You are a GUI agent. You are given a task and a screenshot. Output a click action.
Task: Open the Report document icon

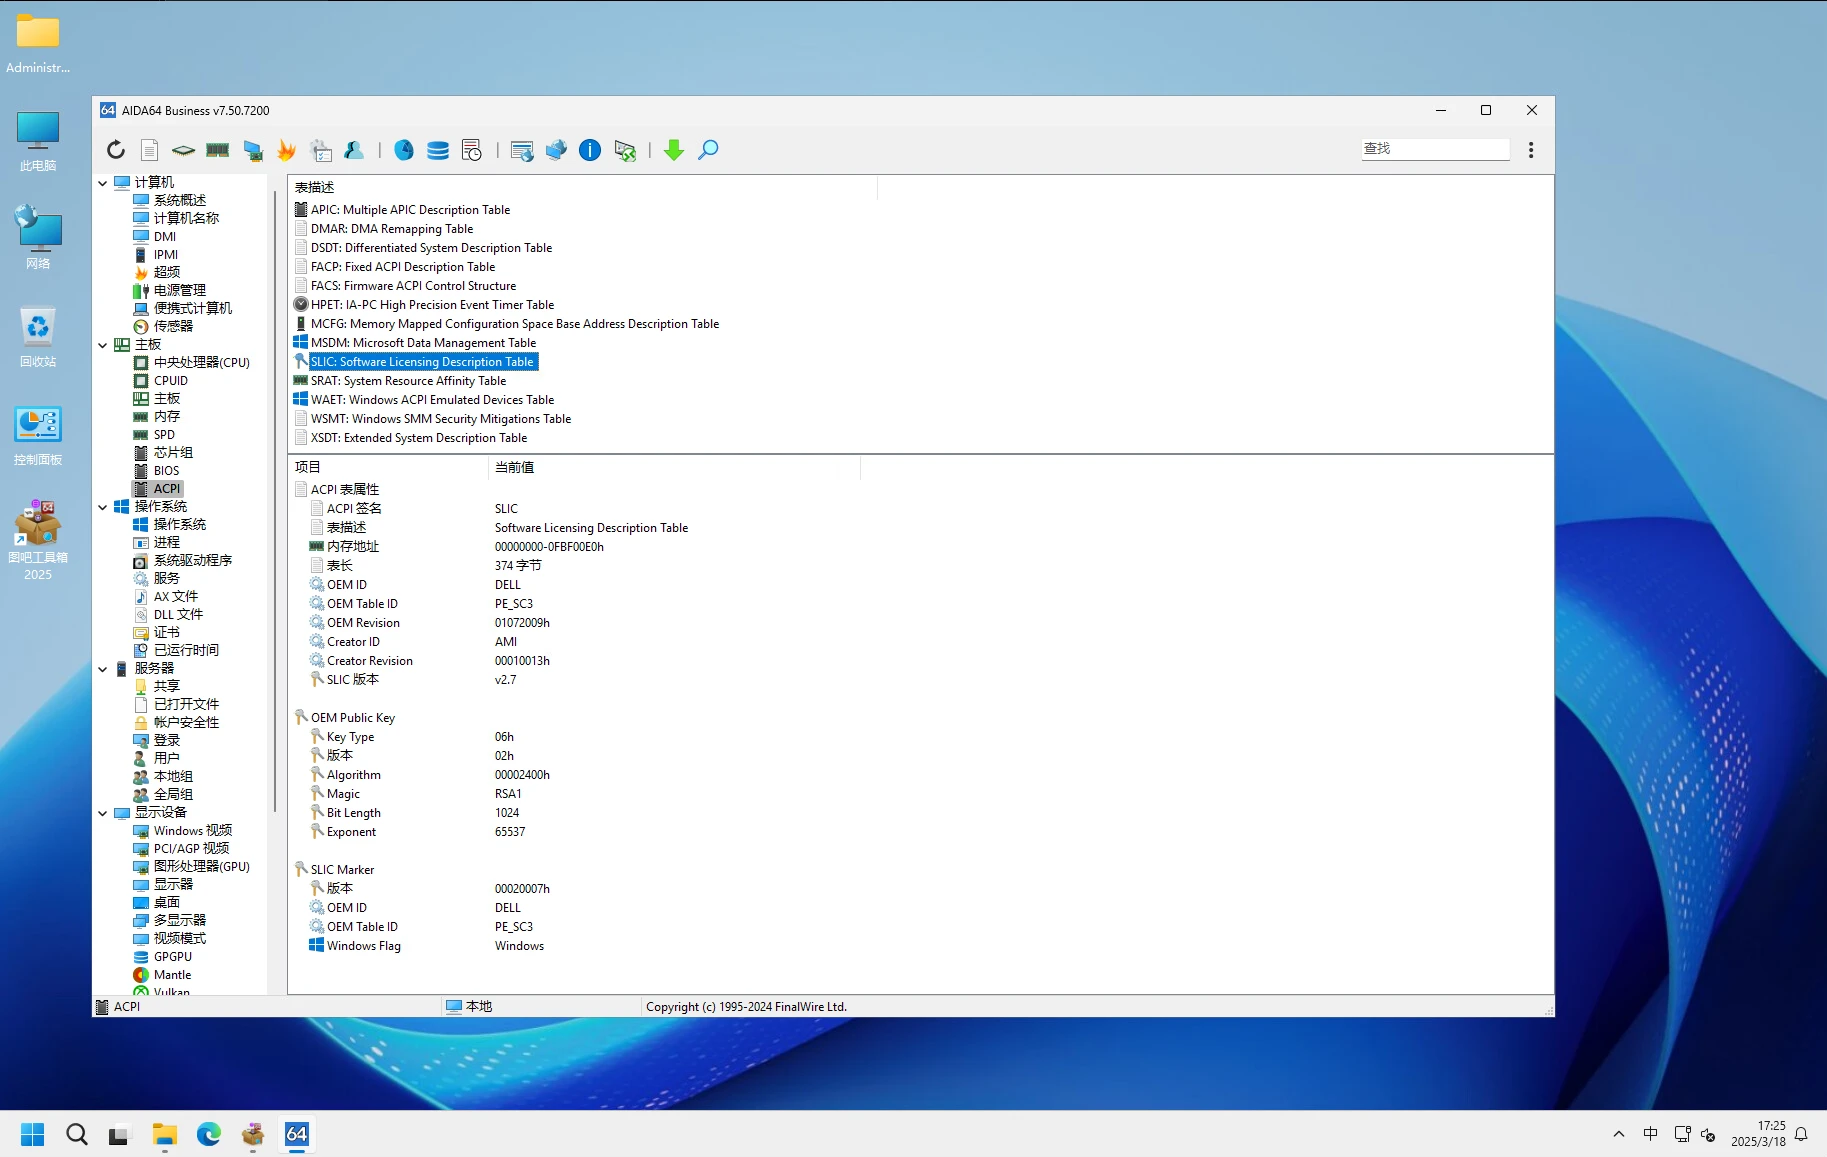pyautogui.click(x=149, y=150)
